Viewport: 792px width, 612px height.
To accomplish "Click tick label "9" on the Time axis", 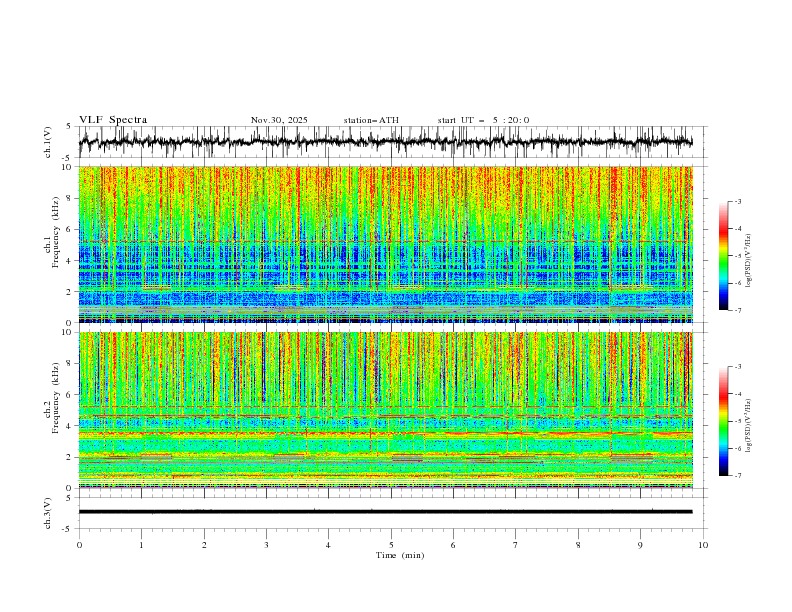I will [x=640, y=545].
